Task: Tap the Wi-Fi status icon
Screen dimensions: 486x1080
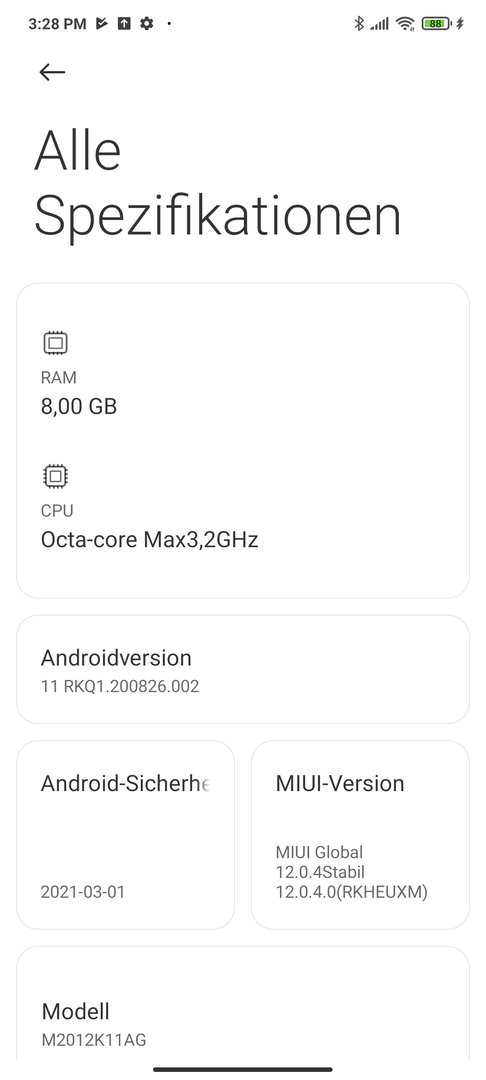Action: [405, 24]
